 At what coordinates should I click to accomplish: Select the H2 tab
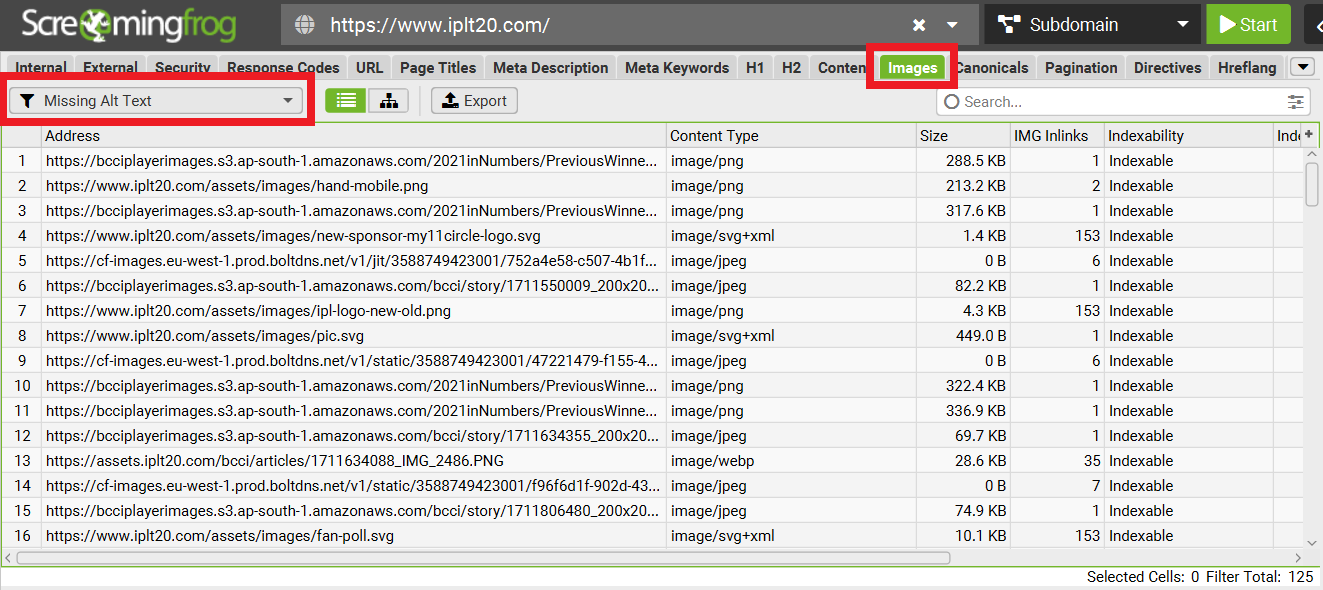[x=791, y=68]
